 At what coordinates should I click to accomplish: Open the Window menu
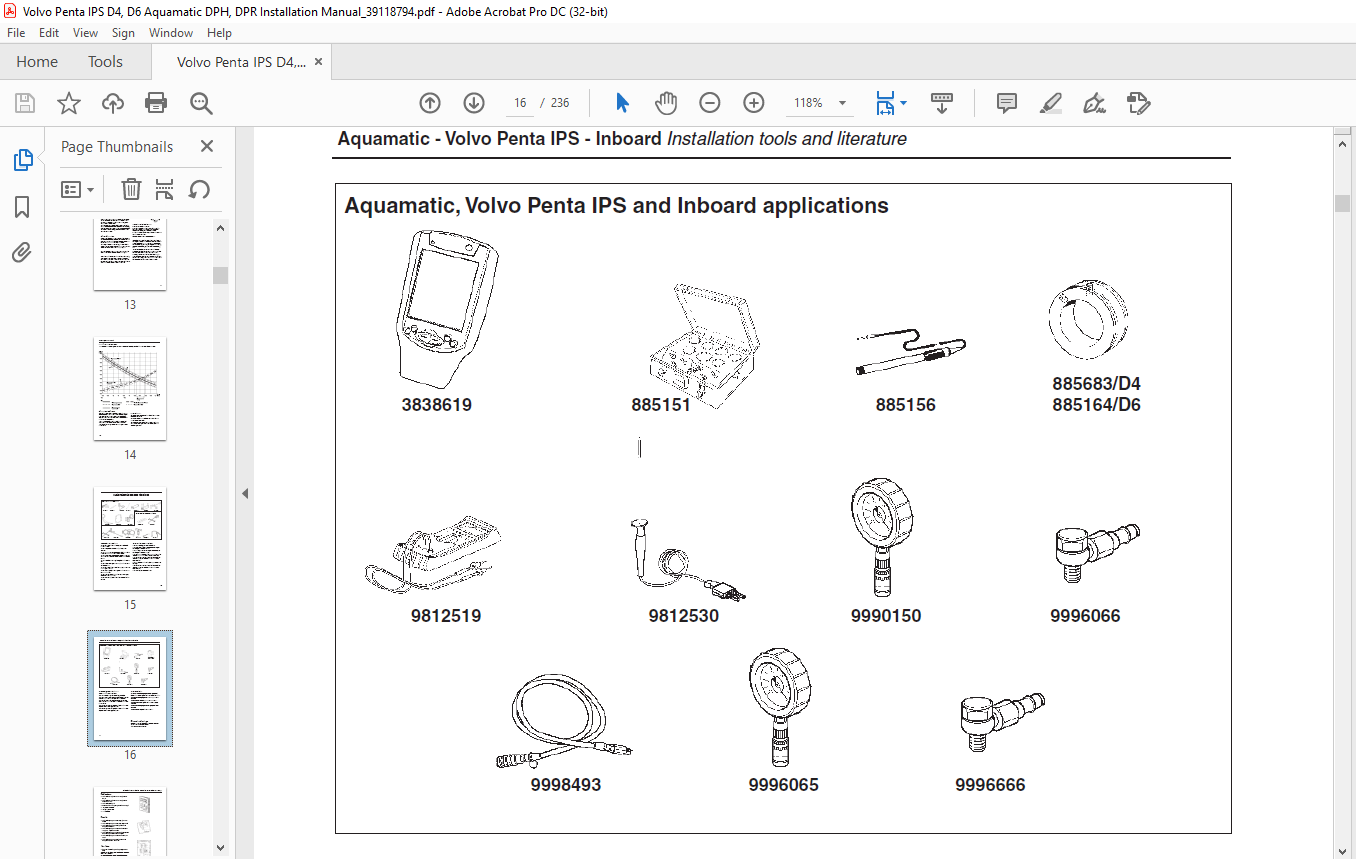(171, 33)
